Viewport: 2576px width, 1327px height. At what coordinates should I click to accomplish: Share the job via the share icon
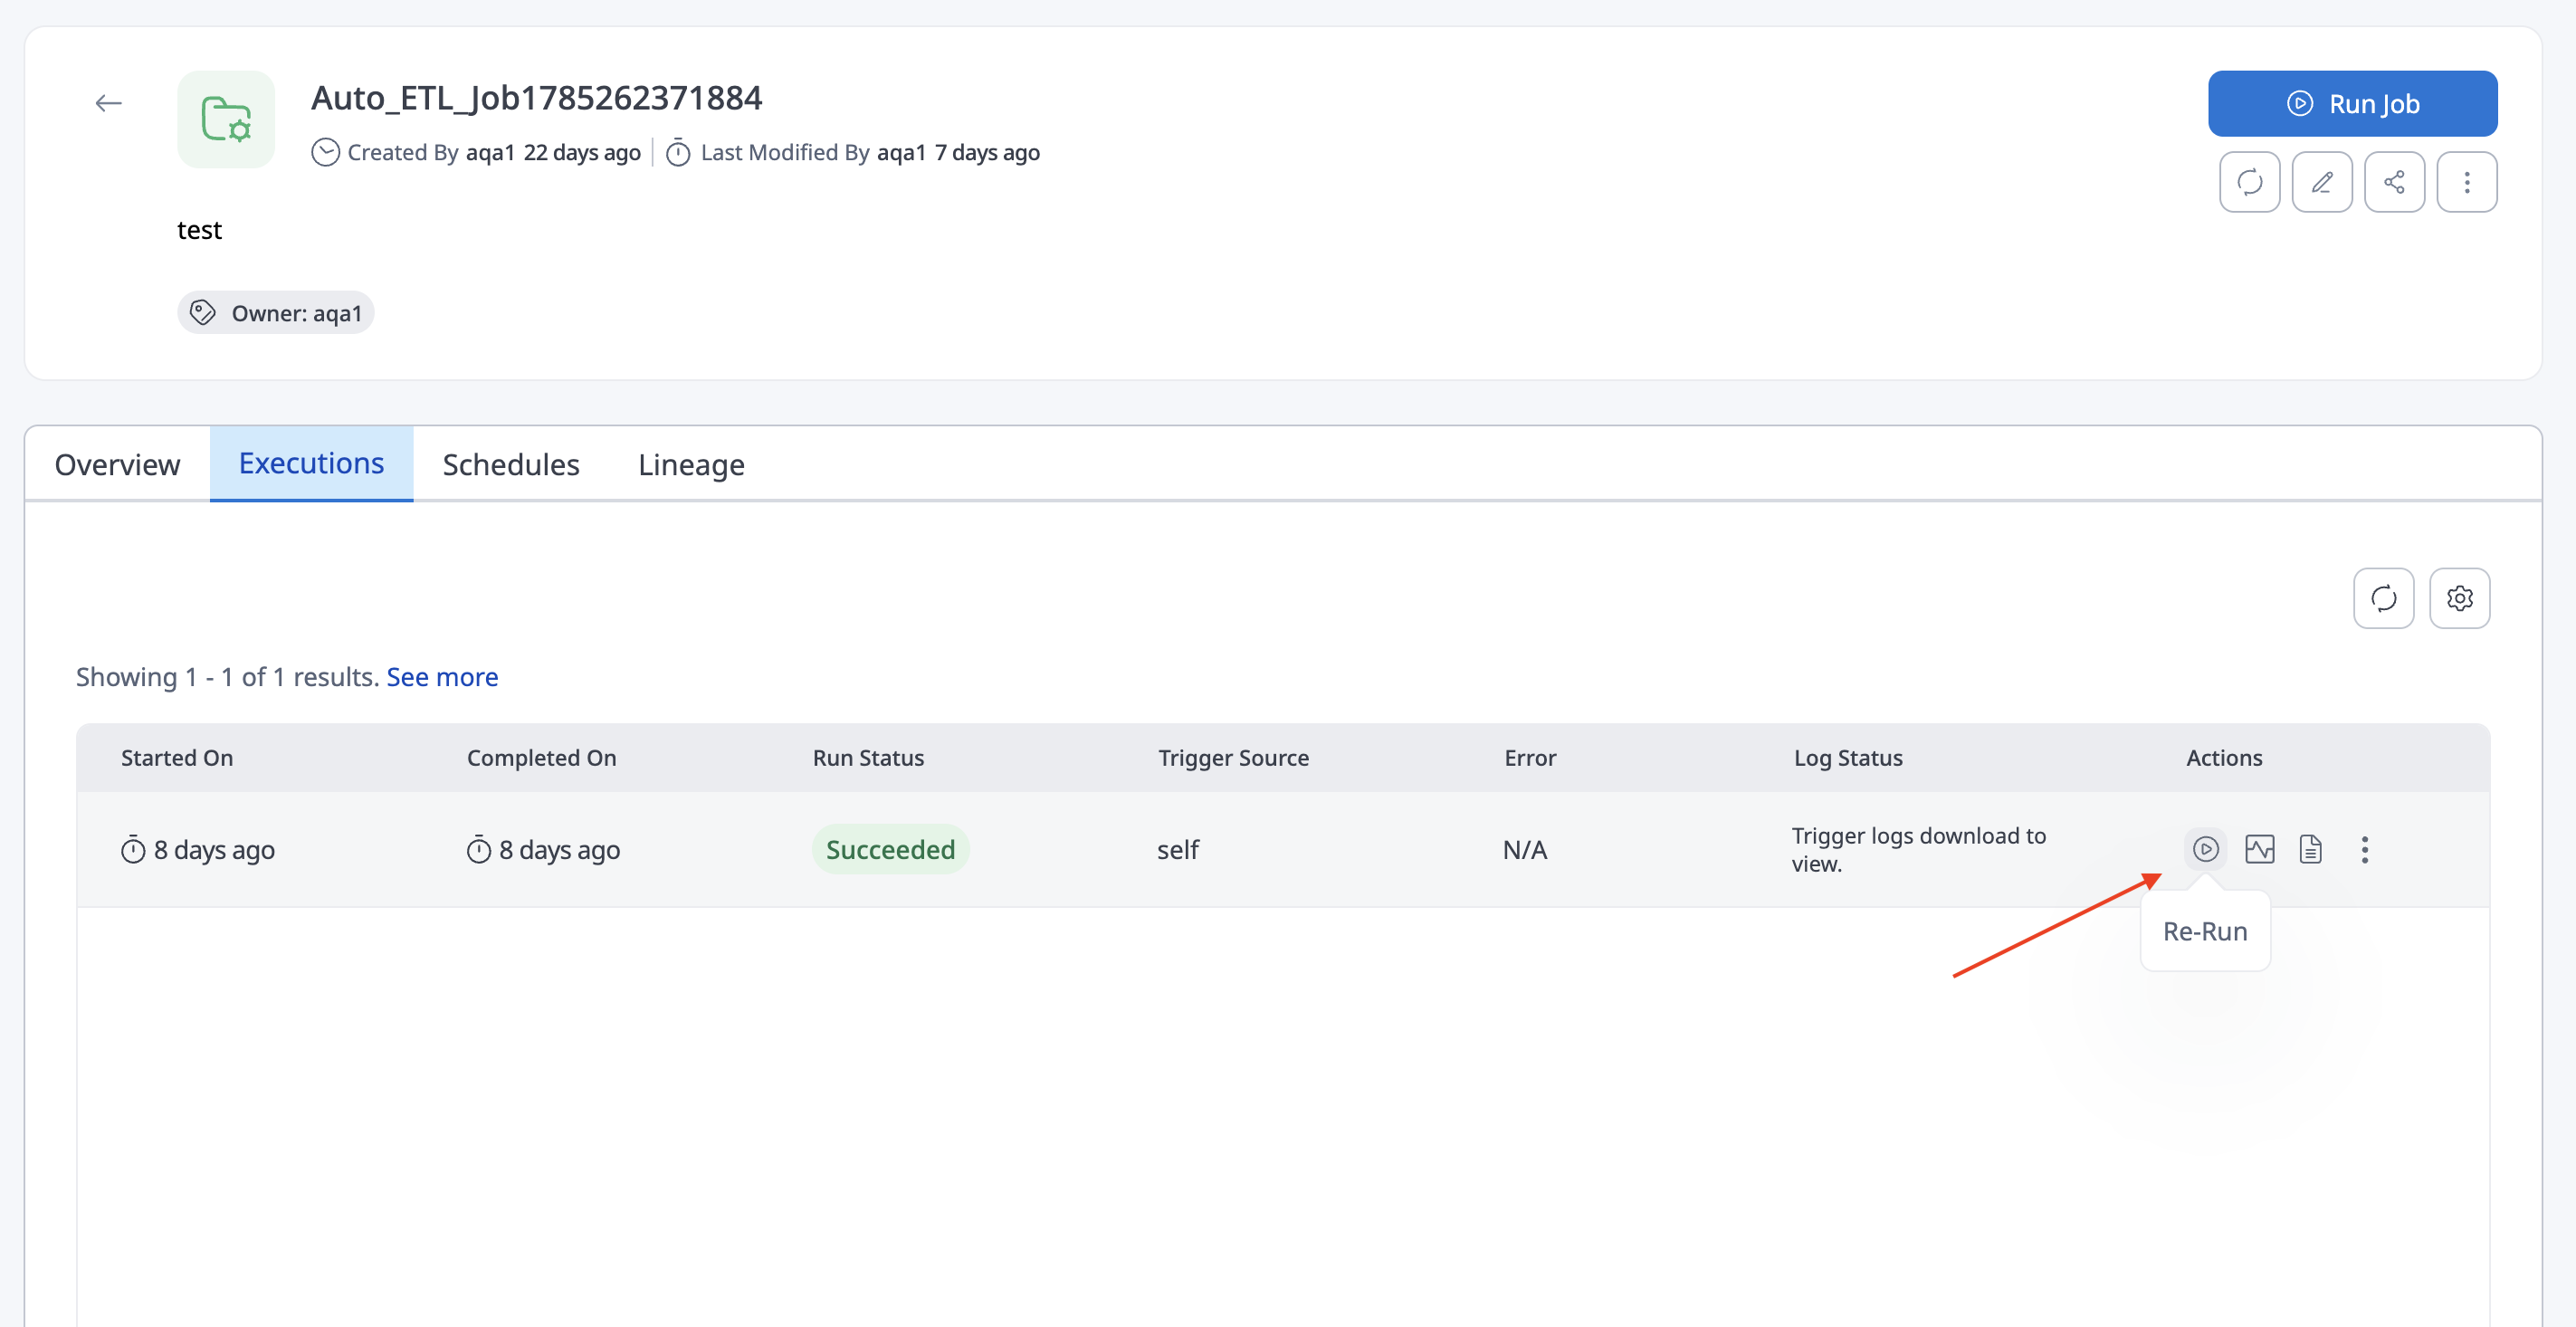[x=2394, y=182]
